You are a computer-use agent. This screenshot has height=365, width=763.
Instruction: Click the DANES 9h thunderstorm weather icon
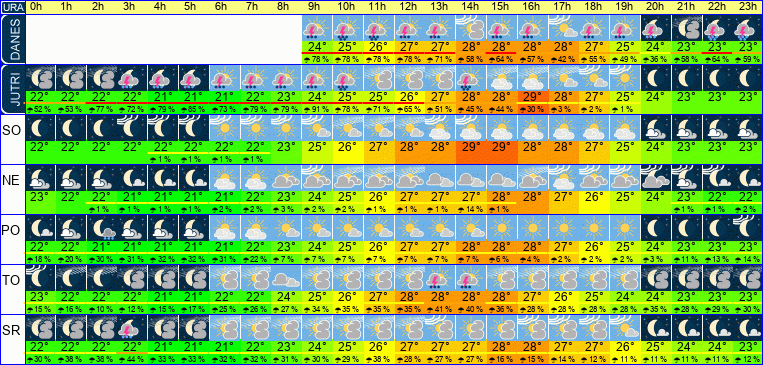point(317,28)
